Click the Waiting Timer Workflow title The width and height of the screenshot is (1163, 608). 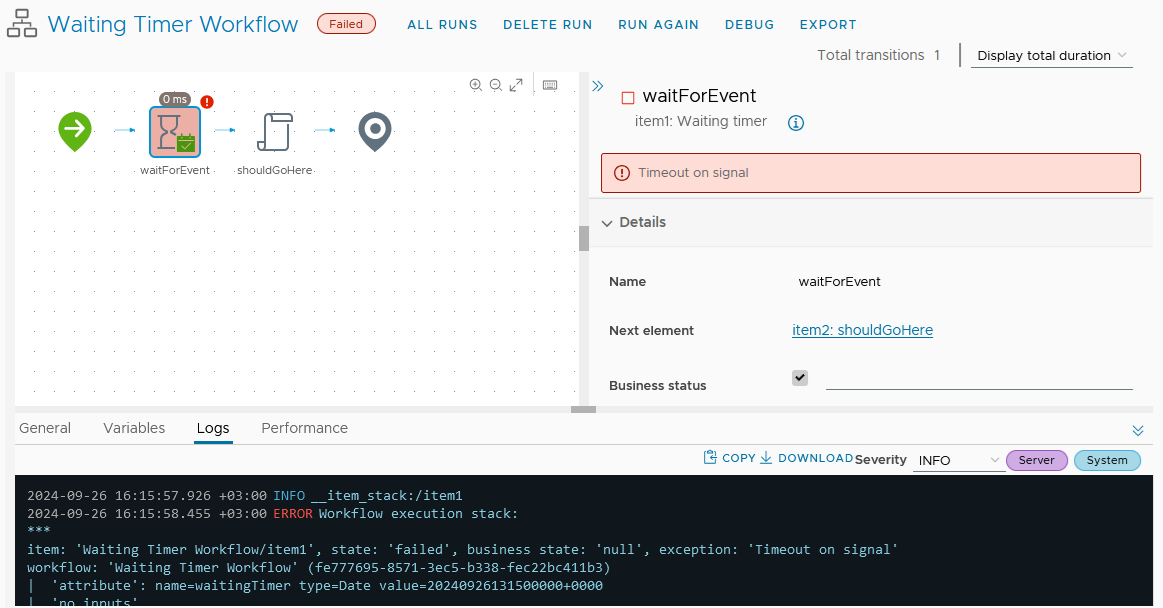point(173,24)
